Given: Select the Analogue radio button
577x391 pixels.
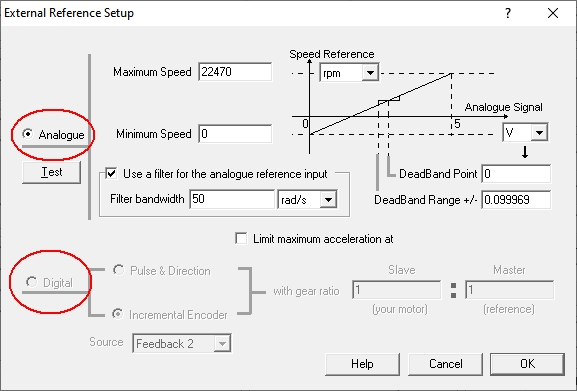Looking at the screenshot, I should (27, 134).
